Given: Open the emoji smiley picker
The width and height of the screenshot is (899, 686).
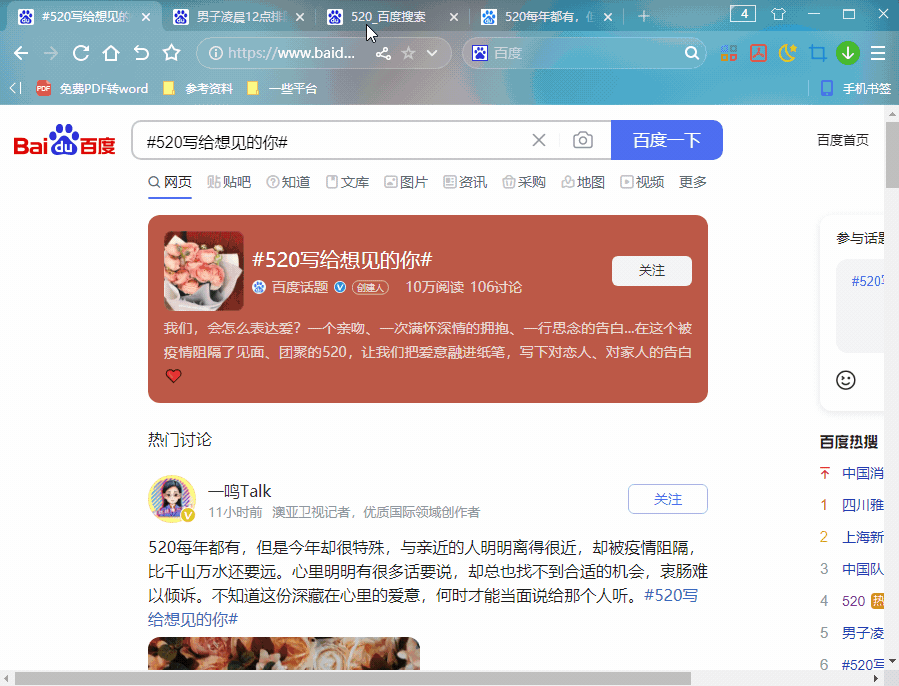Looking at the screenshot, I should pyautogui.click(x=846, y=380).
